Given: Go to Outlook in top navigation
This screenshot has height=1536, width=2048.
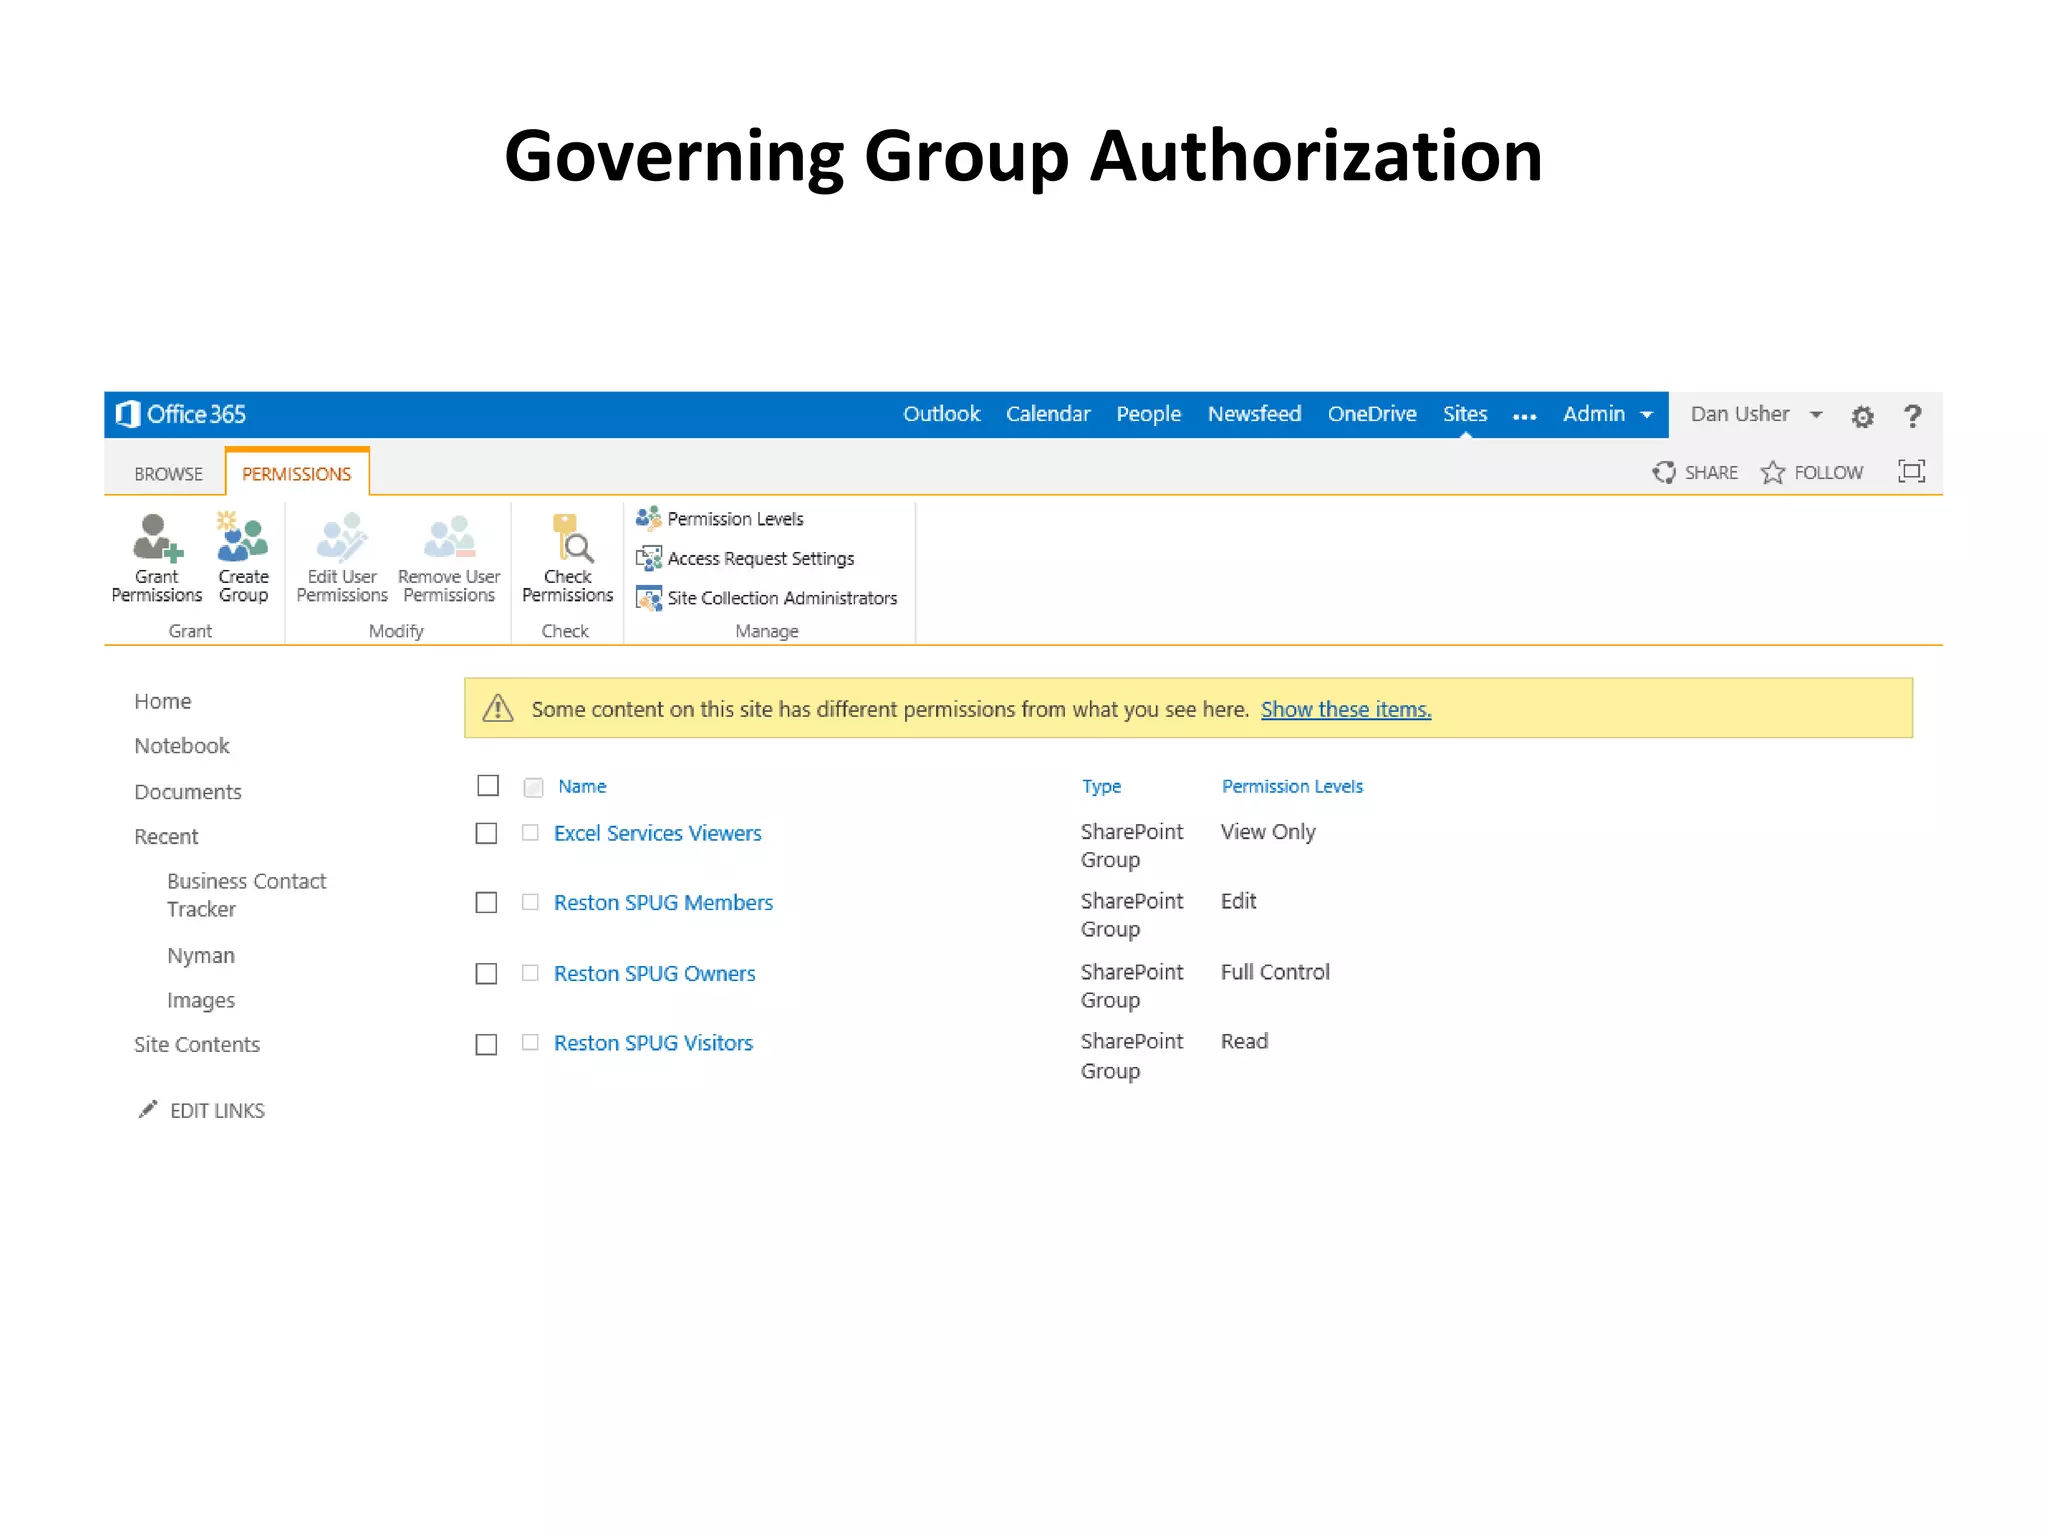Looking at the screenshot, I should [941, 414].
